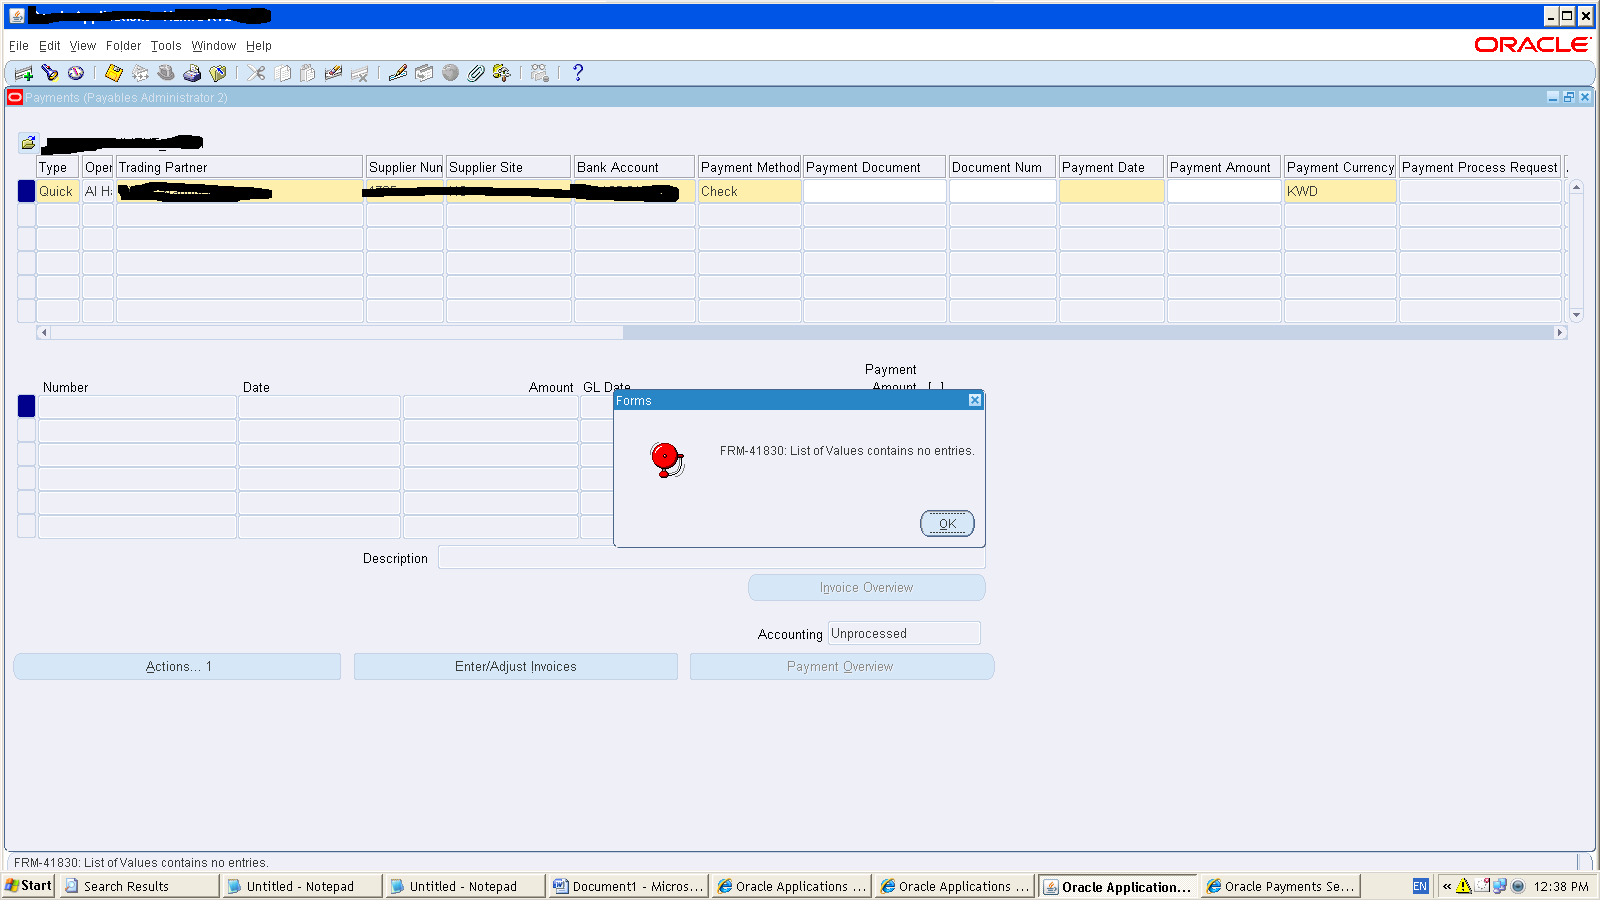This screenshot has height=900, width=1600.
Task: Open the Tools menu
Action: click(166, 45)
